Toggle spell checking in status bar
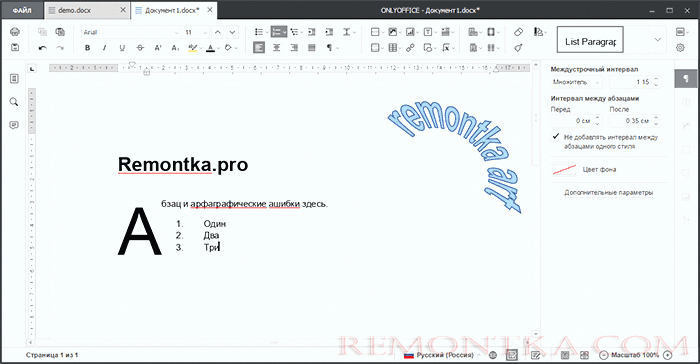Screen dimensions: 700x364 coord(512,355)
